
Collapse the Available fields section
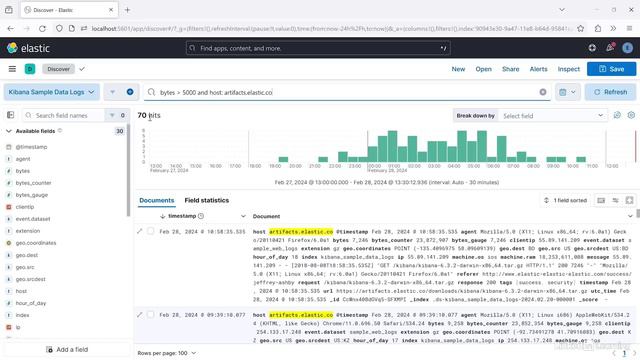pyautogui.click(x=9, y=131)
